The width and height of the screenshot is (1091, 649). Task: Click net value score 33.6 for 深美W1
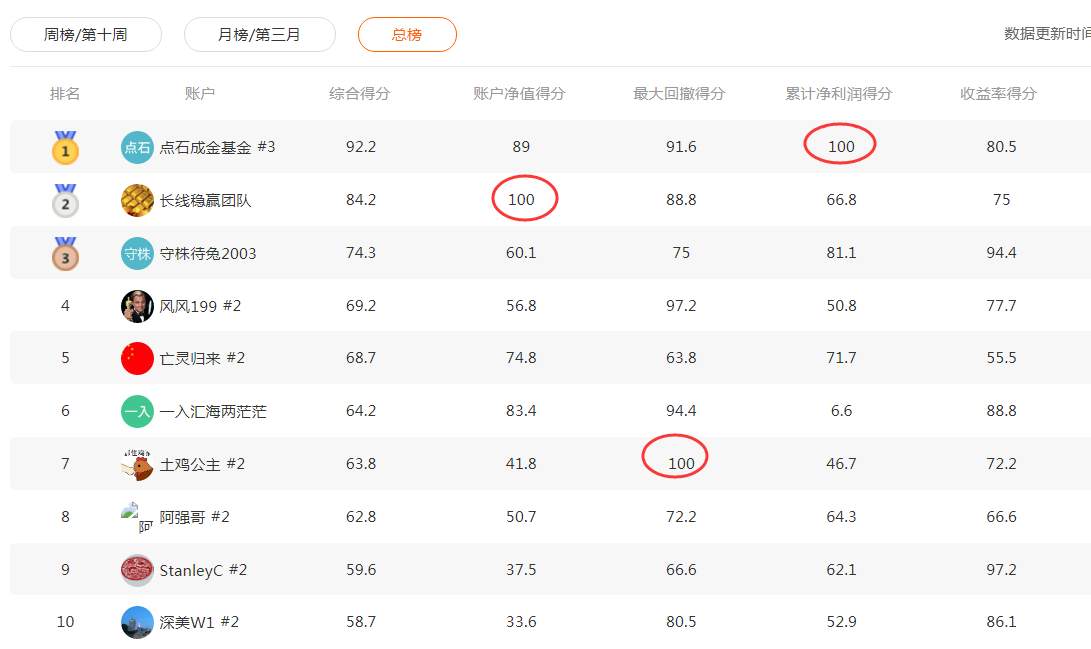(x=521, y=621)
